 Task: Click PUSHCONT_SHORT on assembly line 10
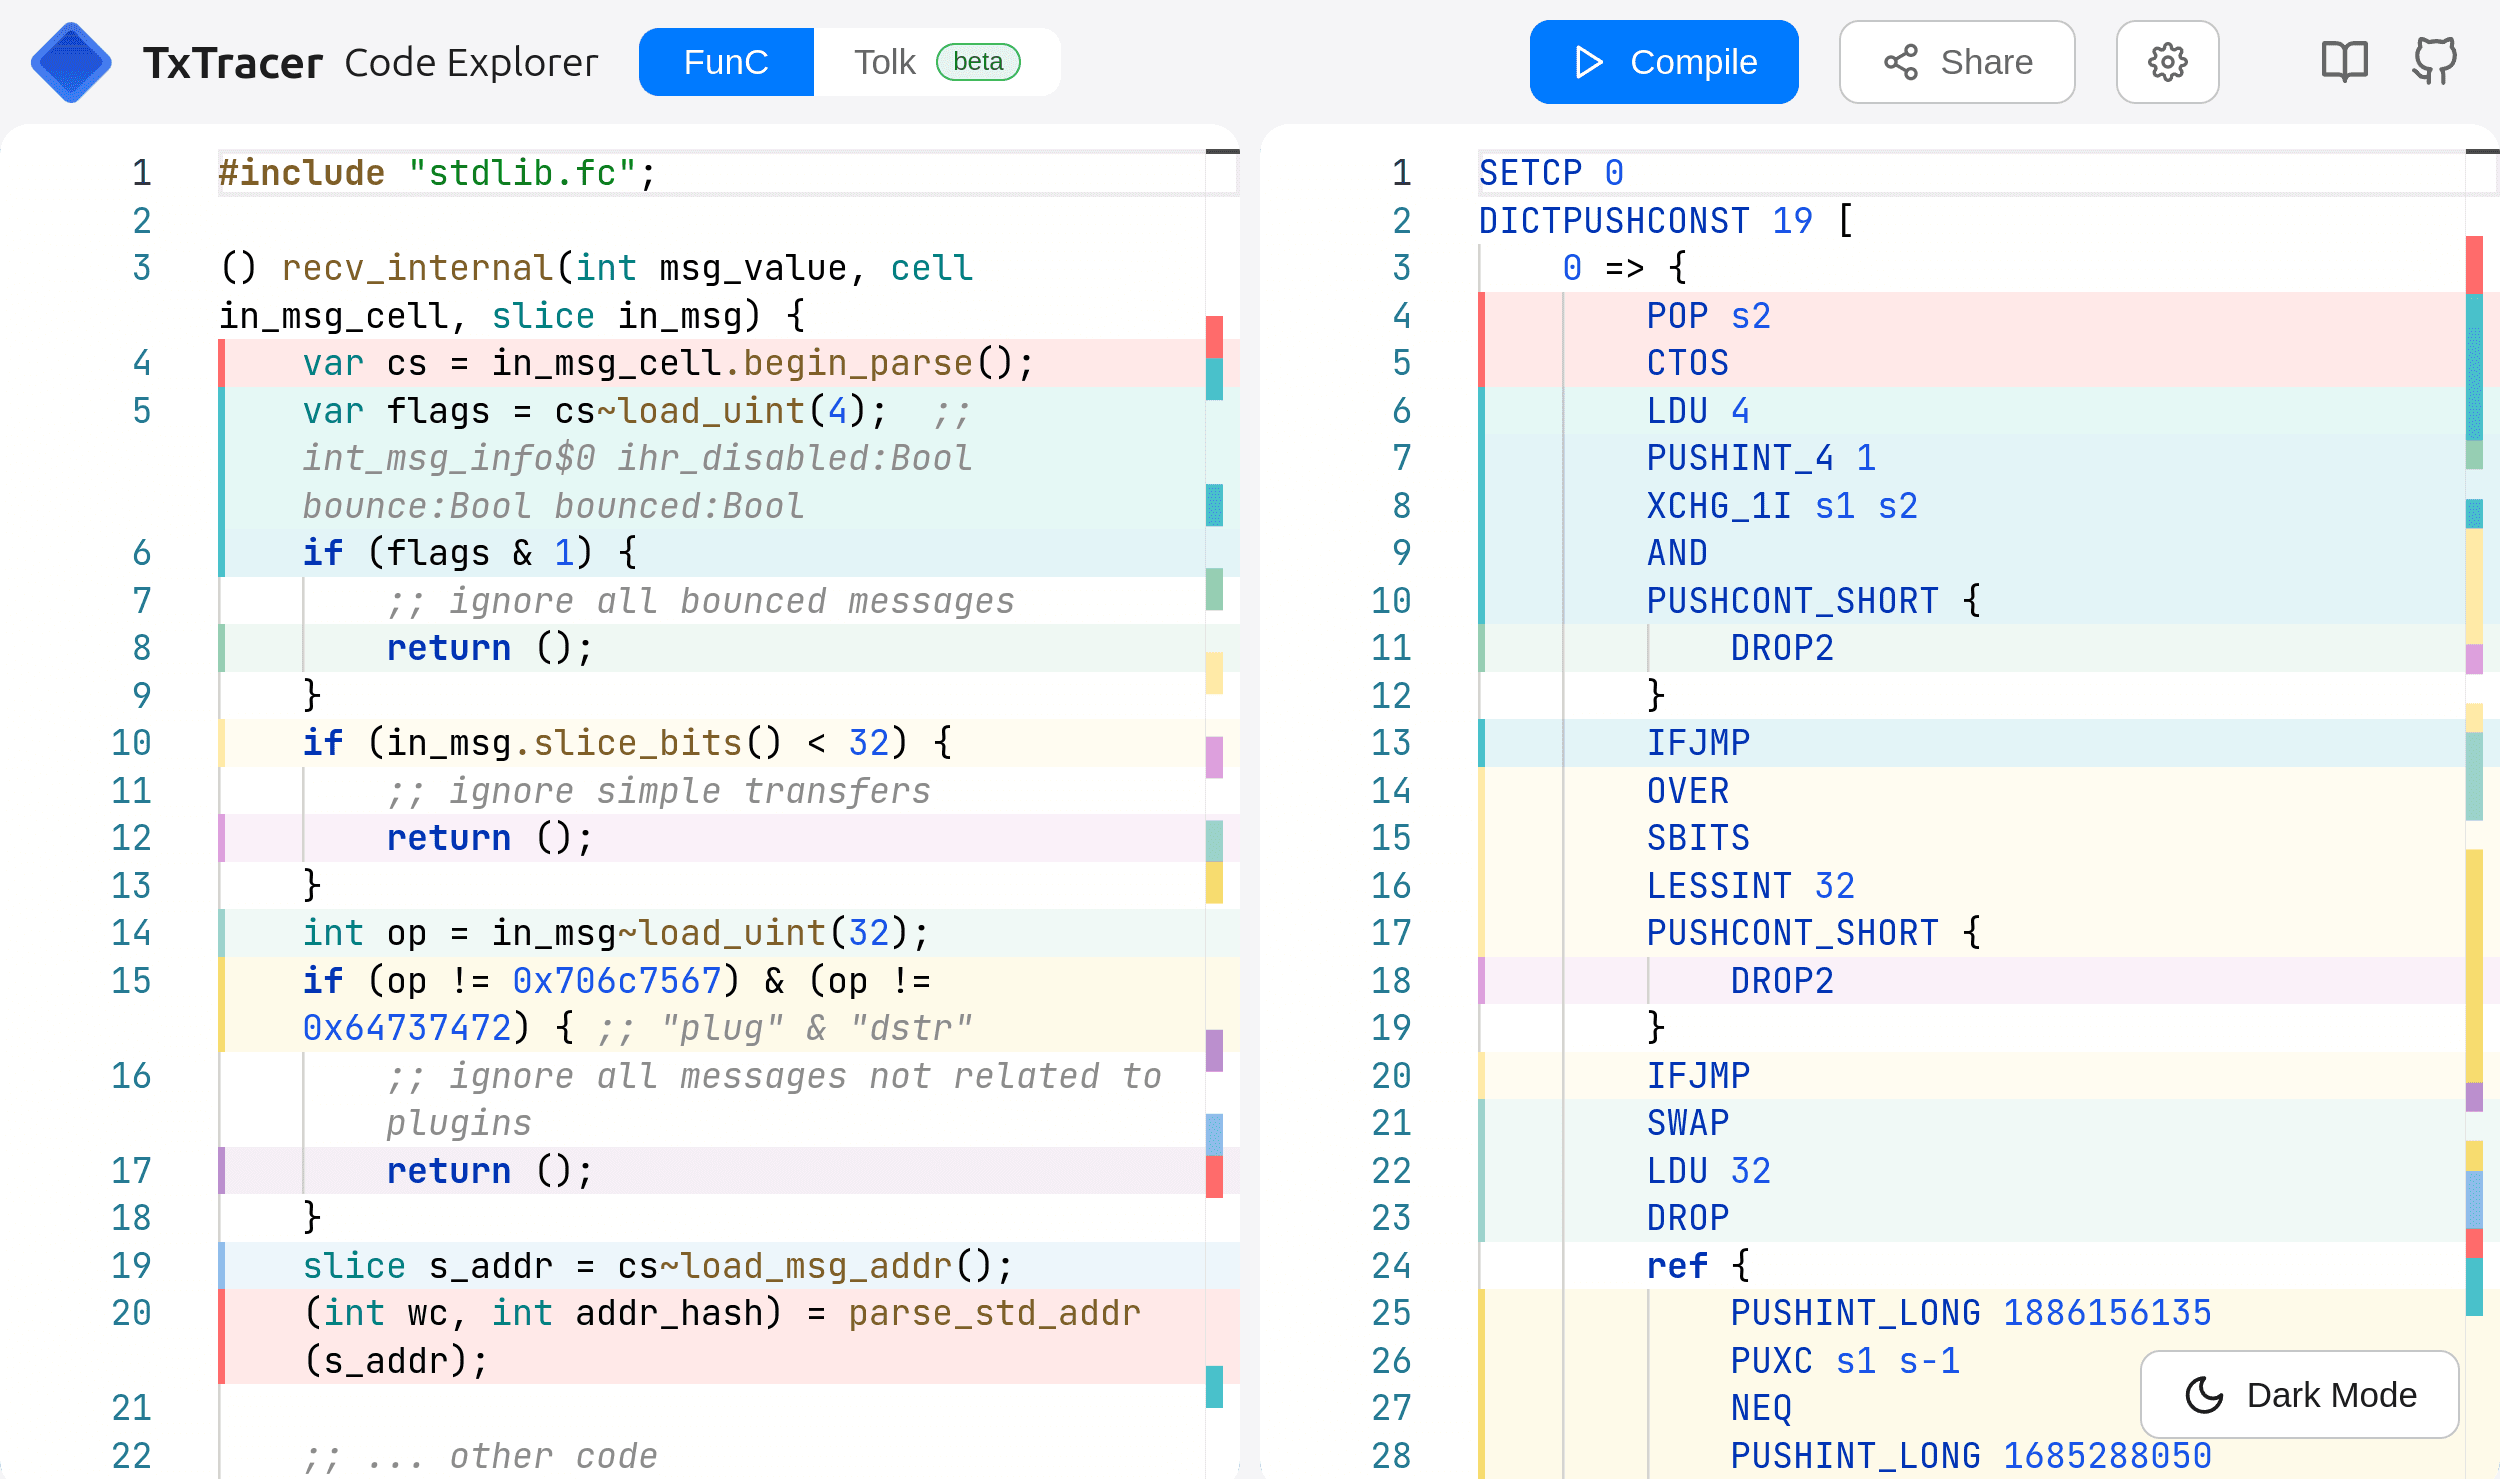[1793, 601]
